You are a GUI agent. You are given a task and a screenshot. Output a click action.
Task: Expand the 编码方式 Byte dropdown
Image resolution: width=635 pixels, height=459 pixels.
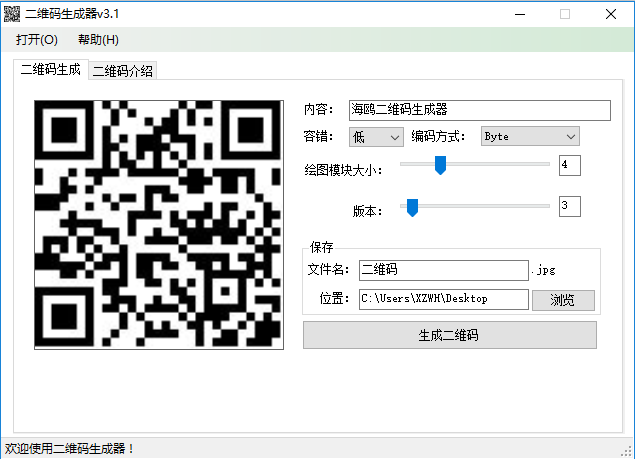click(529, 136)
